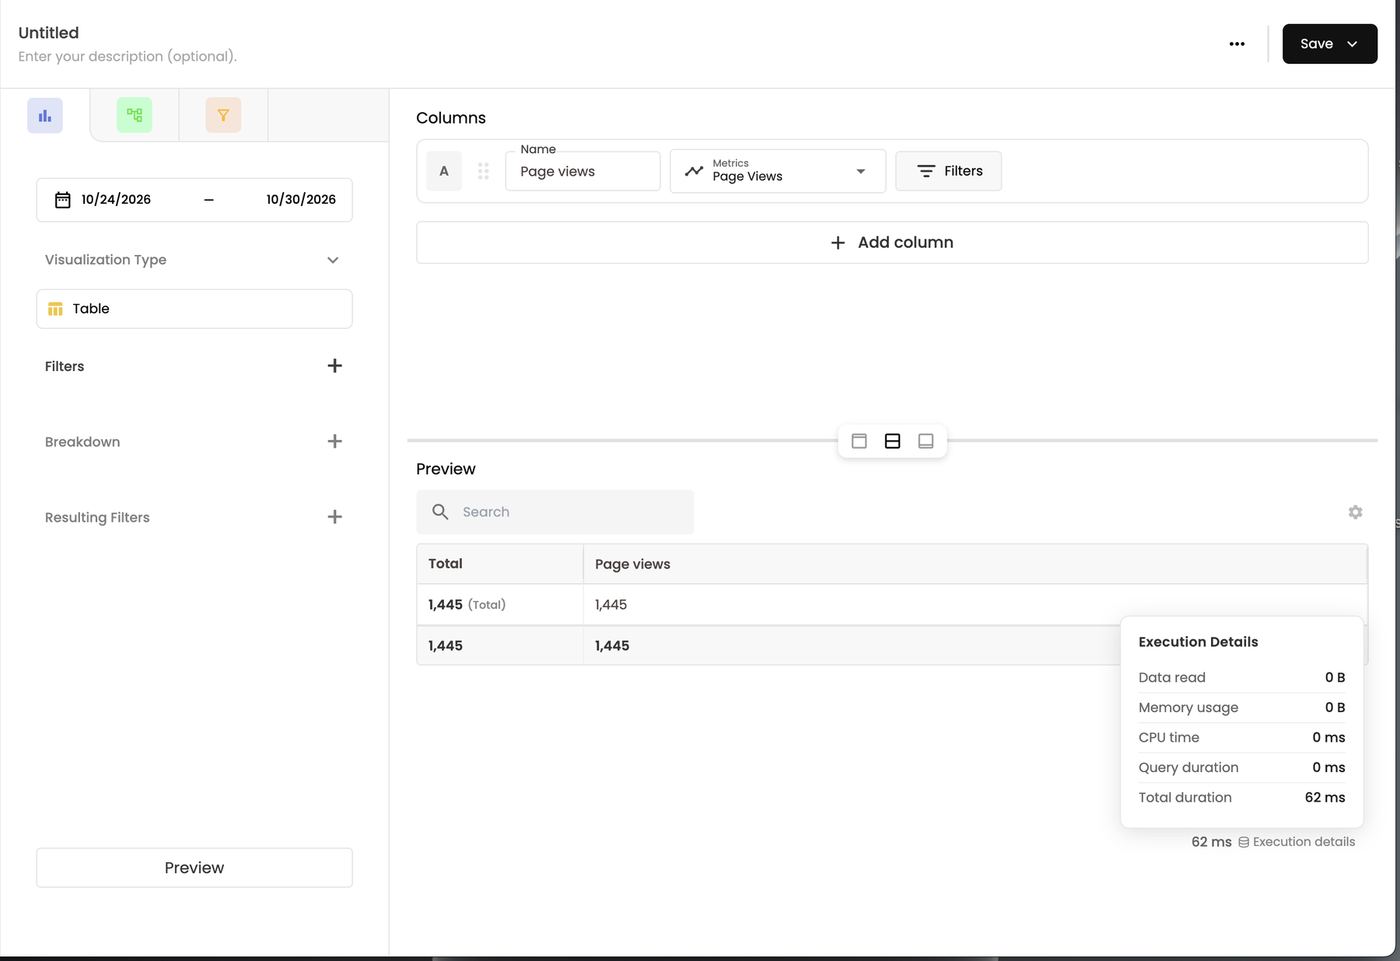Open the Metrics Page Views dropdown
Screen dimensions: 1400x961
pos(778,171)
